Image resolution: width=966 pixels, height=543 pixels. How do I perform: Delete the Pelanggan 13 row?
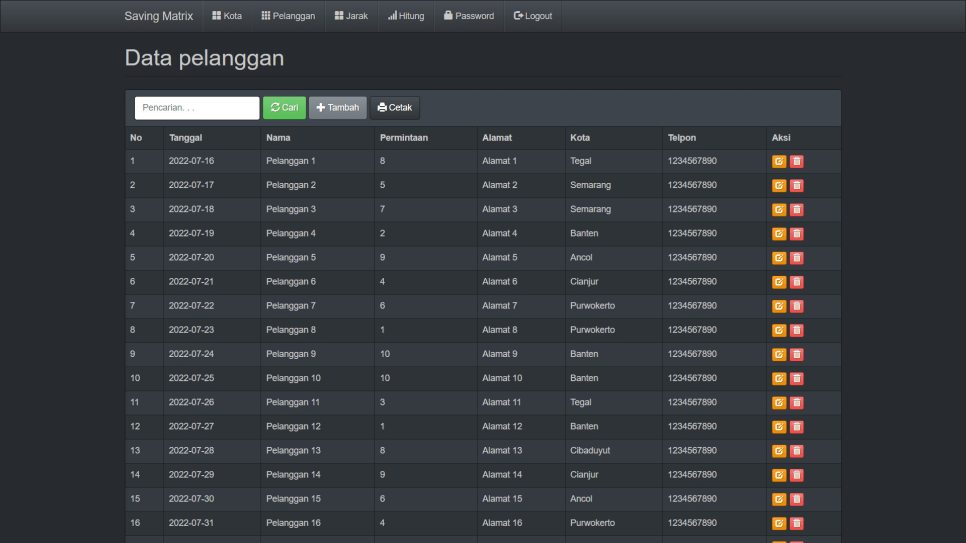[797, 451]
